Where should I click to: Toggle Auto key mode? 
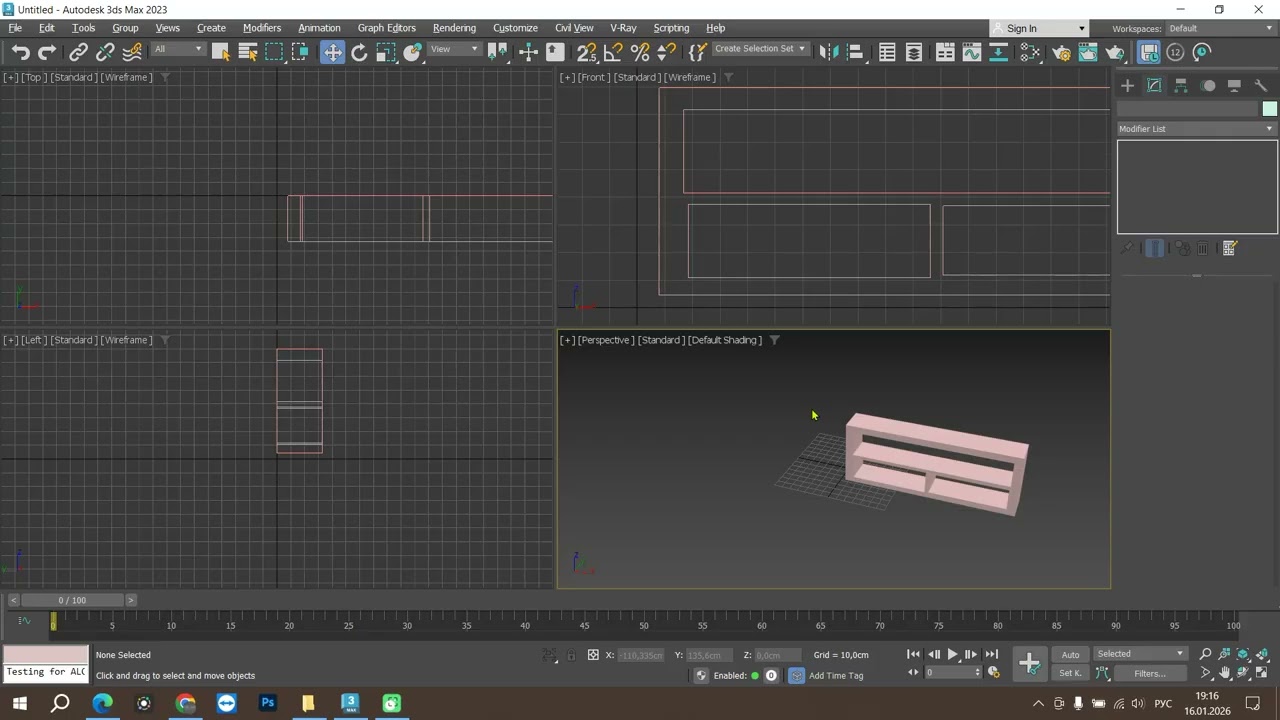click(1070, 655)
